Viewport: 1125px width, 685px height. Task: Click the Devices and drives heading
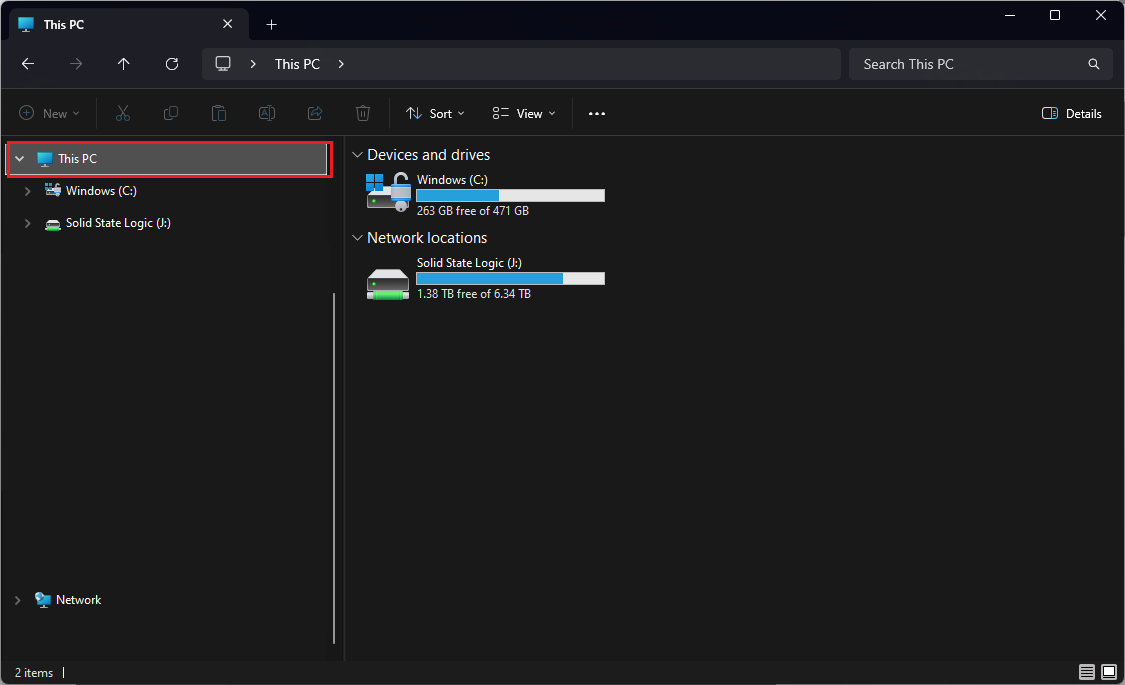[x=428, y=155]
